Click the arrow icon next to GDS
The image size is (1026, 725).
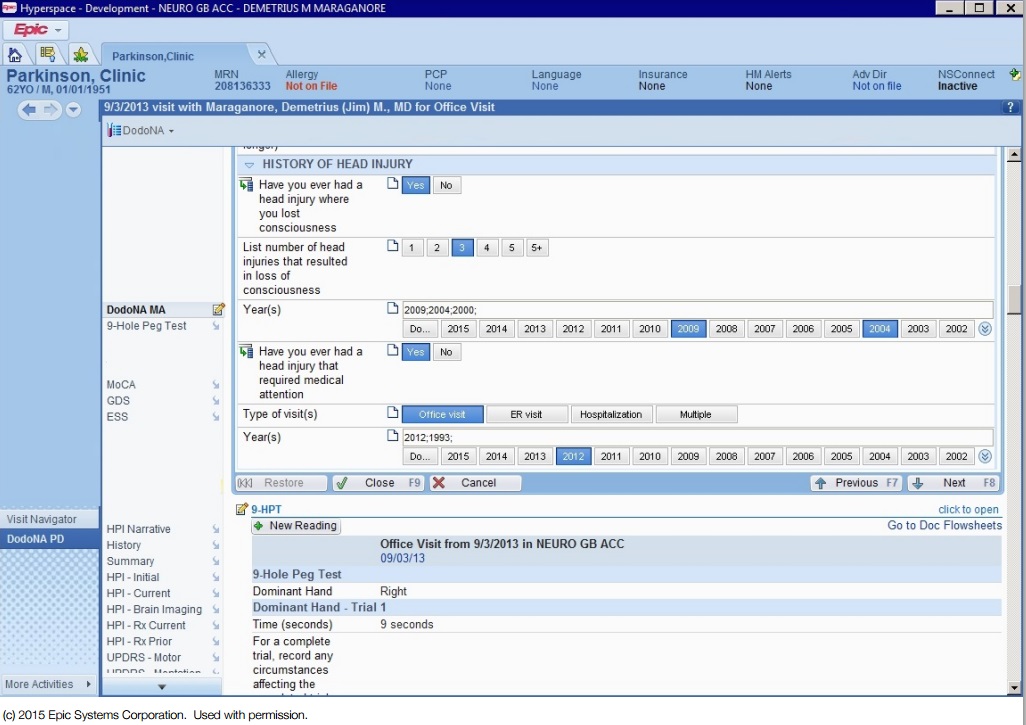[215, 401]
